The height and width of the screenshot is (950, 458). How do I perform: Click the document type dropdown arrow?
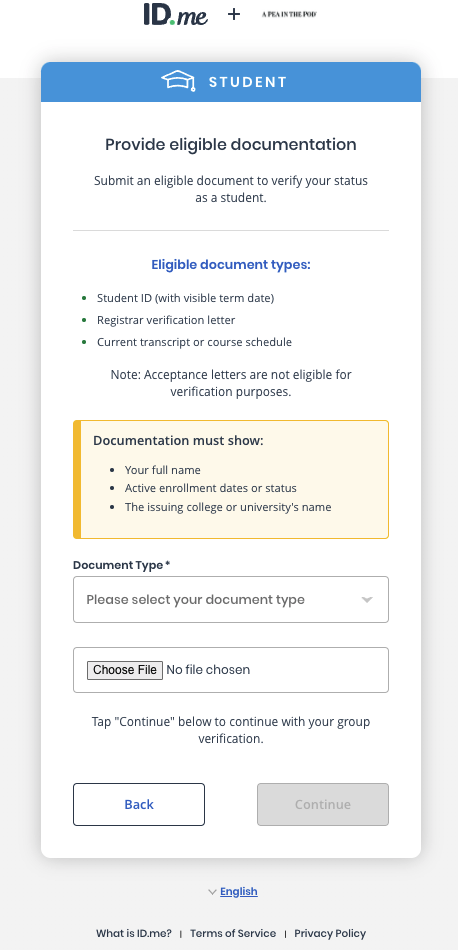coord(367,600)
